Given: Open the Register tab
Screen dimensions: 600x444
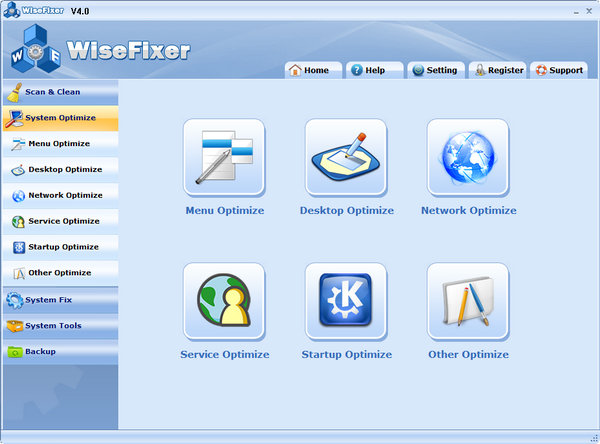Looking at the screenshot, I should (x=498, y=70).
